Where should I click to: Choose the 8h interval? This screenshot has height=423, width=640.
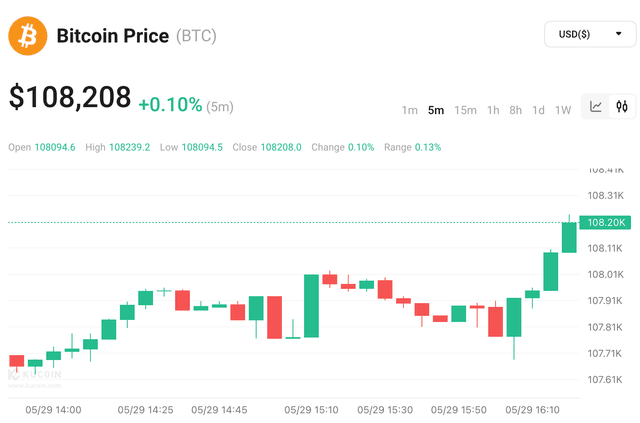pos(516,110)
